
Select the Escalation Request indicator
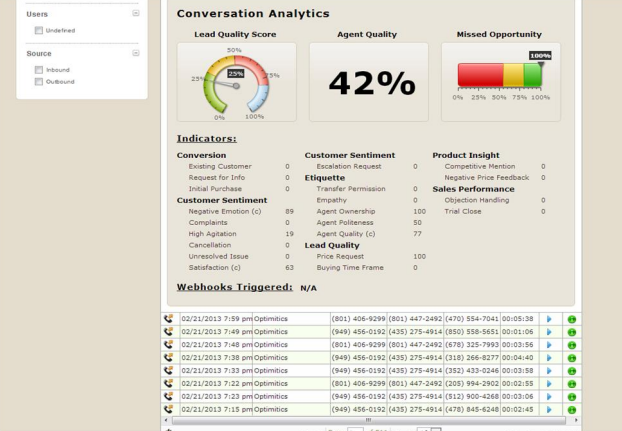coord(349,167)
